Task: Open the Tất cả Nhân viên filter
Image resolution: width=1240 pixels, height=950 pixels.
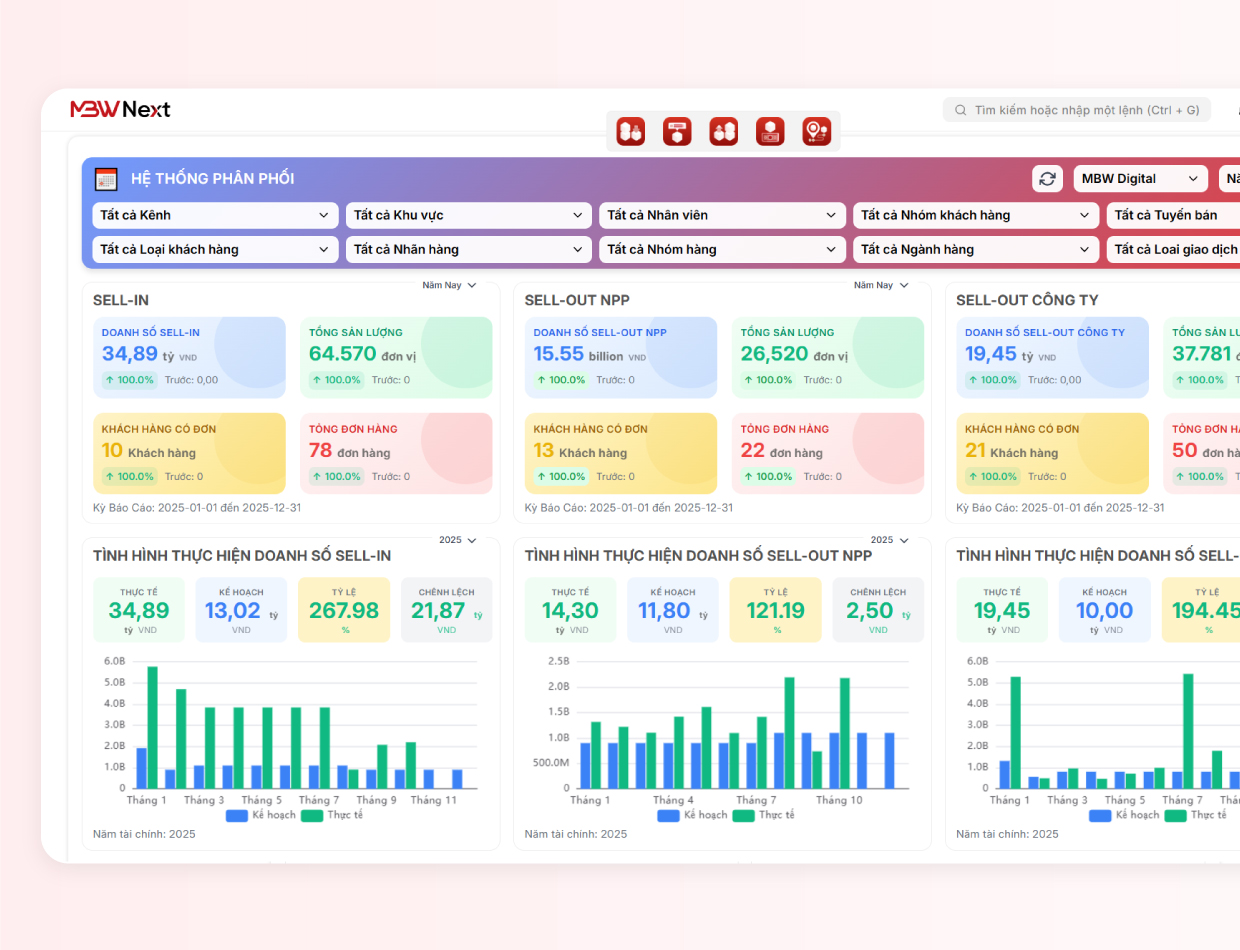Action: pos(722,215)
